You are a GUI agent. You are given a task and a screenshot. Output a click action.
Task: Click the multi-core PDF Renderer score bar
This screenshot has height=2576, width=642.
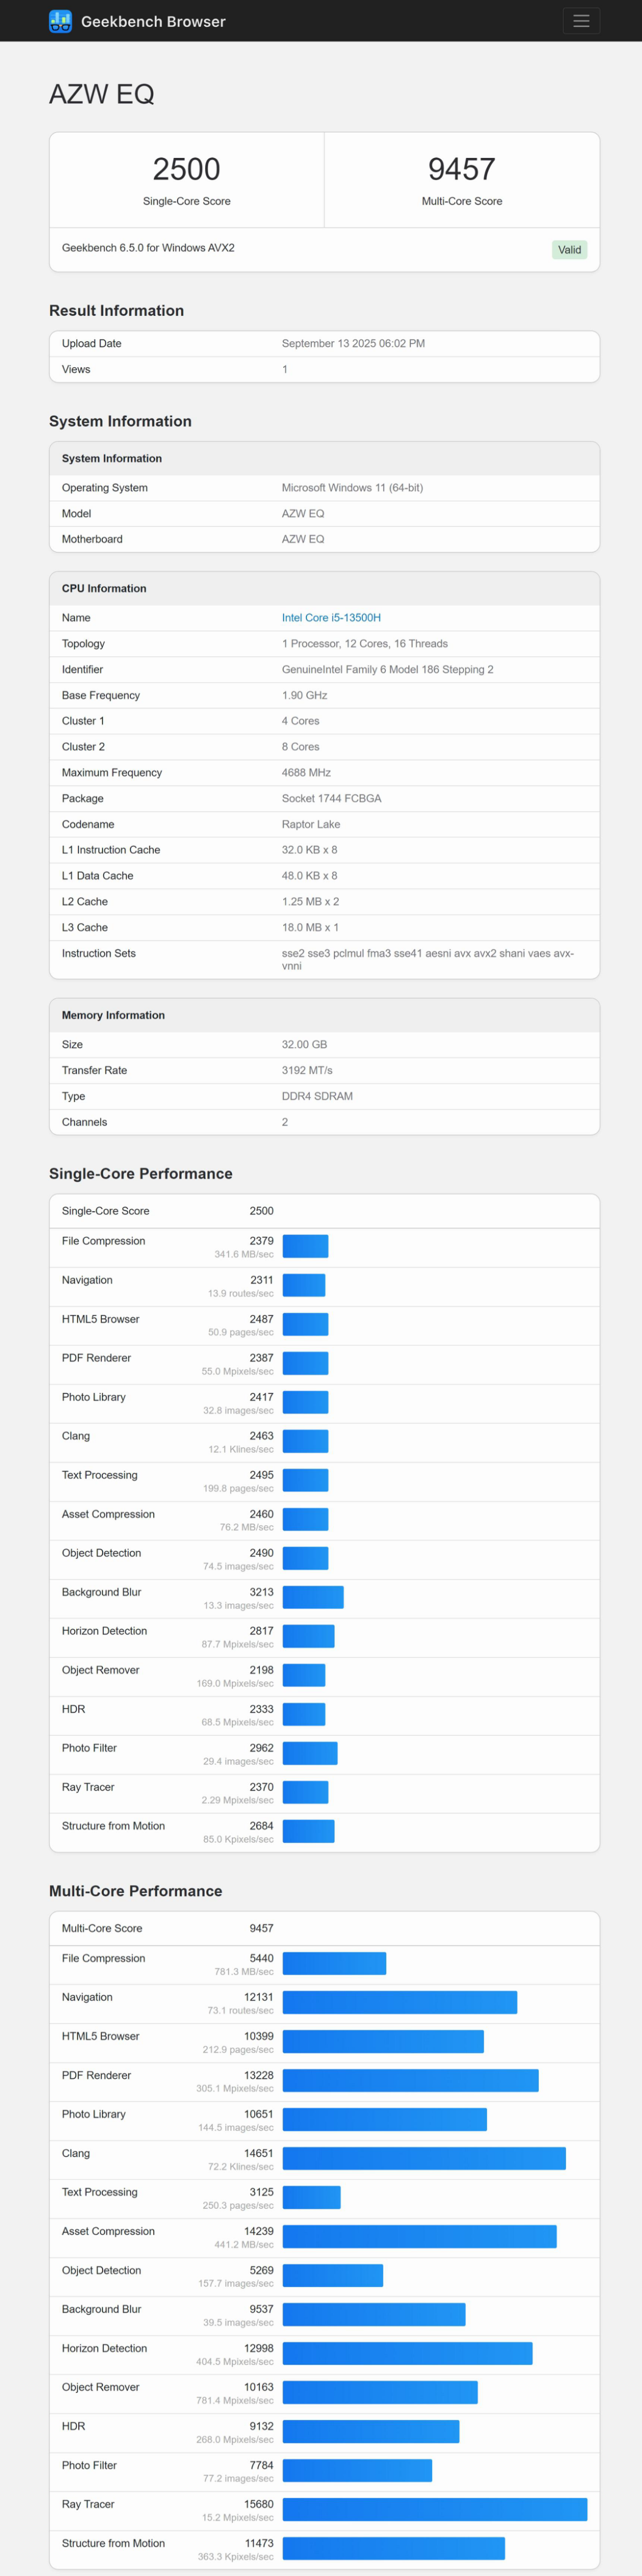[x=410, y=2080]
